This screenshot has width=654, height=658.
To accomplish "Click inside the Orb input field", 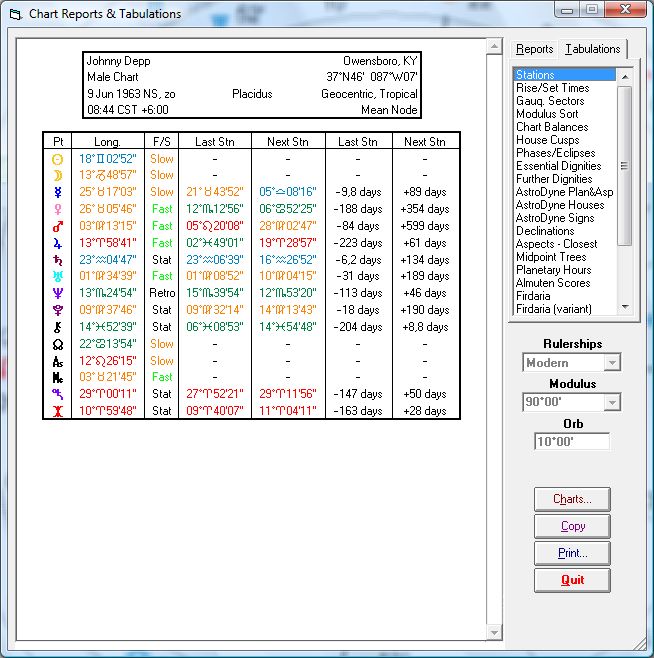I will coord(571,442).
